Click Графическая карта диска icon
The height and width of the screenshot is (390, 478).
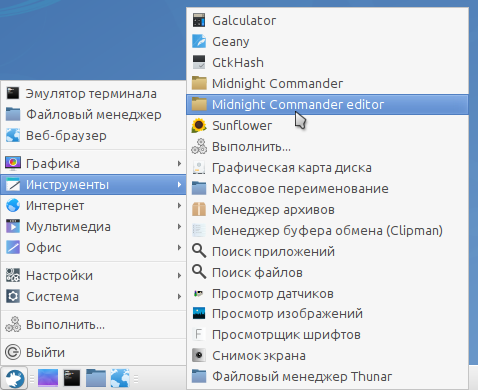(x=199, y=167)
